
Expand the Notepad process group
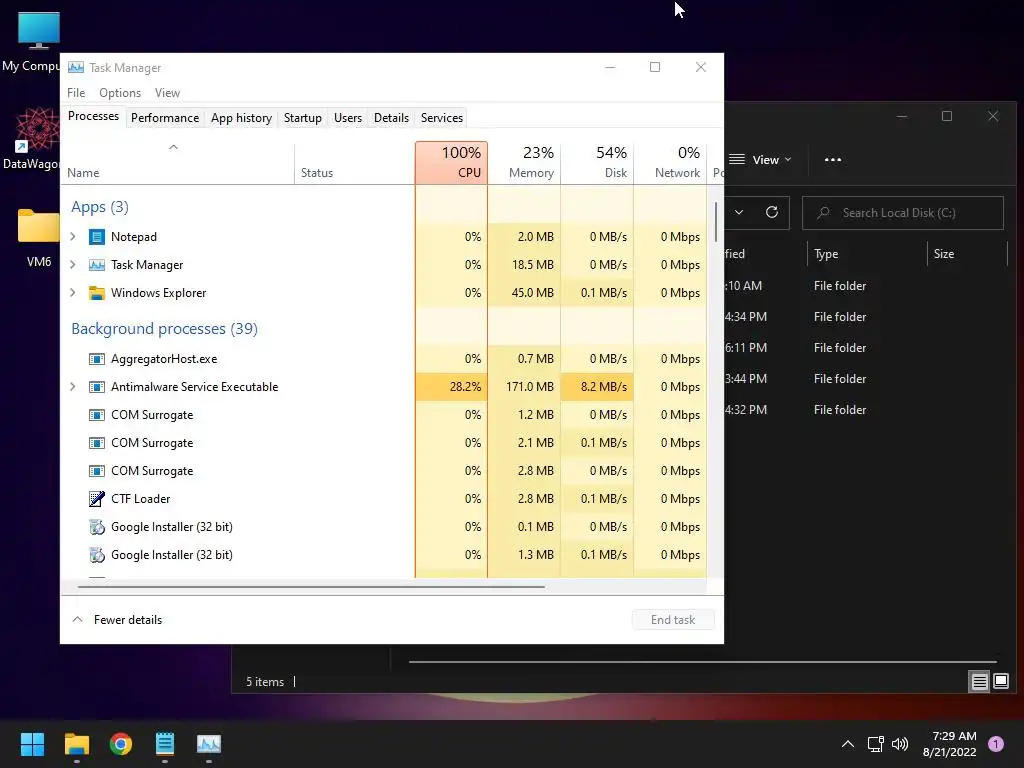point(73,237)
